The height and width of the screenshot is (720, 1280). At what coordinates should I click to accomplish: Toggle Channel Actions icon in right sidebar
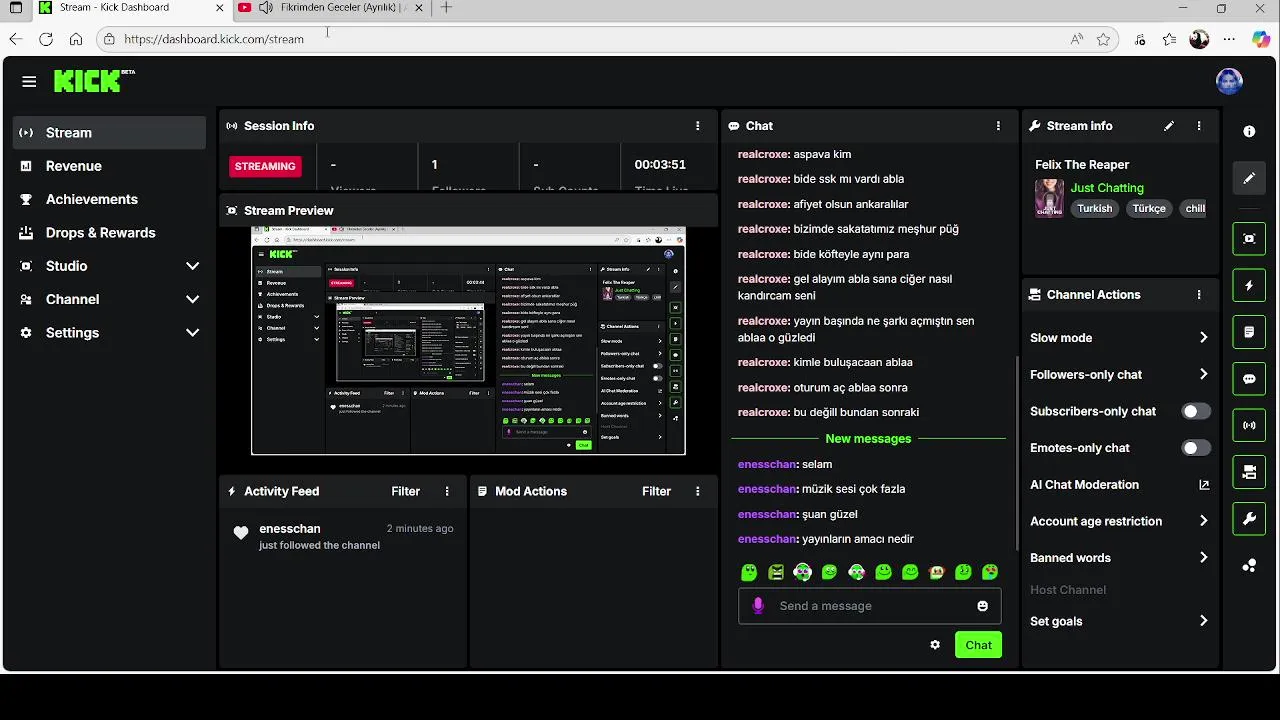pyautogui.click(x=1249, y=472)
